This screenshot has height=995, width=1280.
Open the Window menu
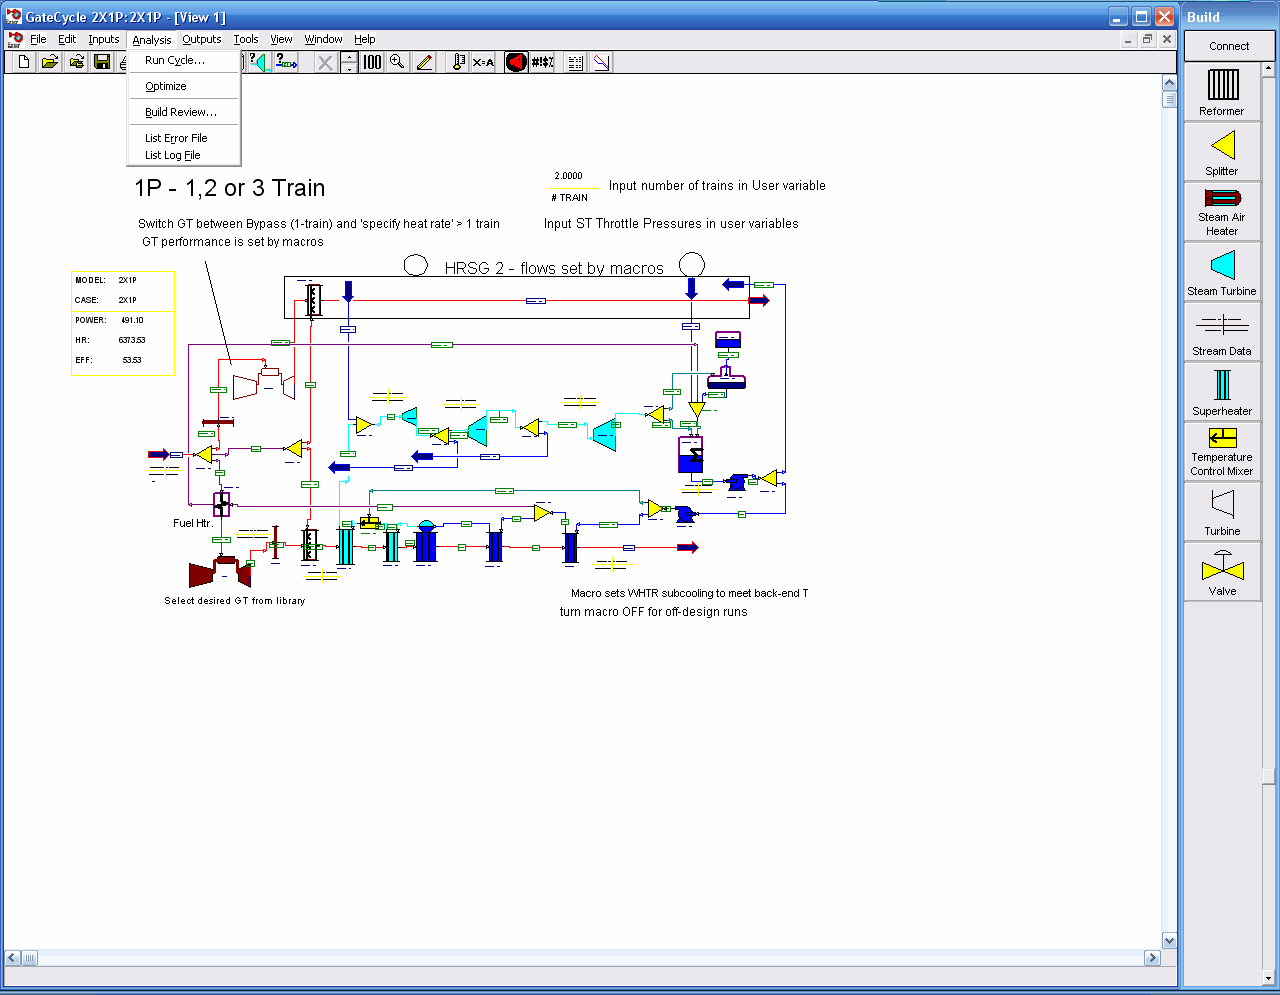324,39
